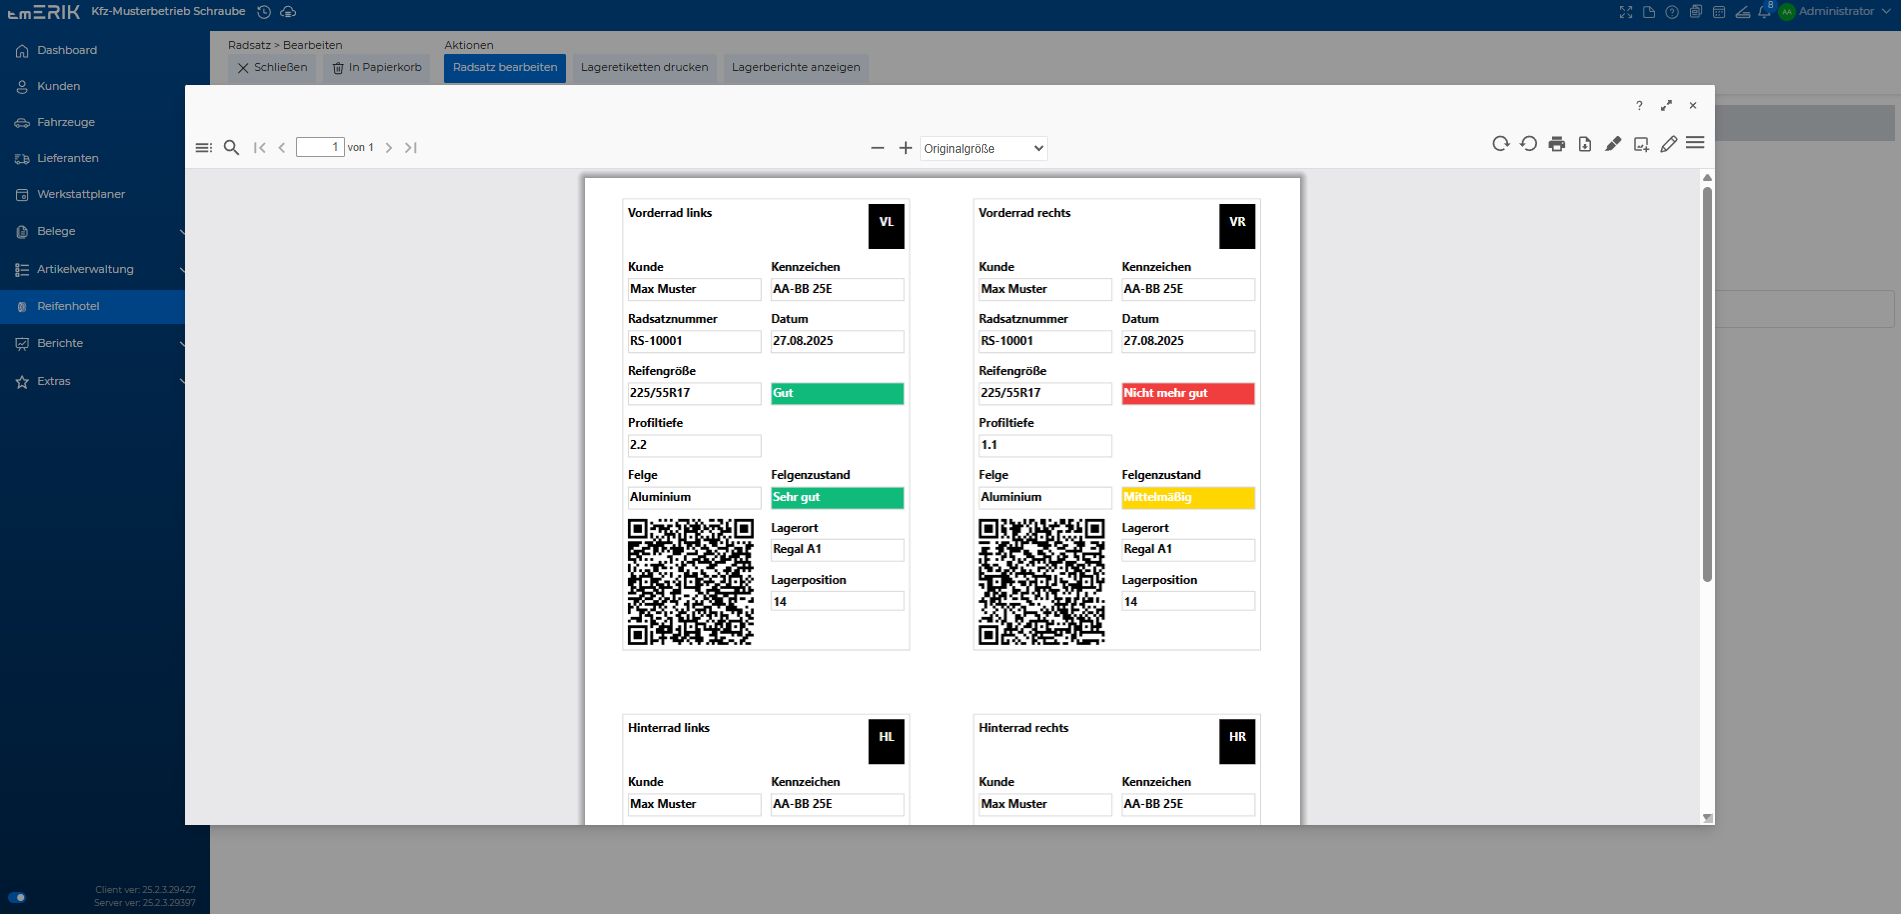Screen dimensions: 1901x914
Task: Zoom out with the minus button
Action: (x=877, y=148)
